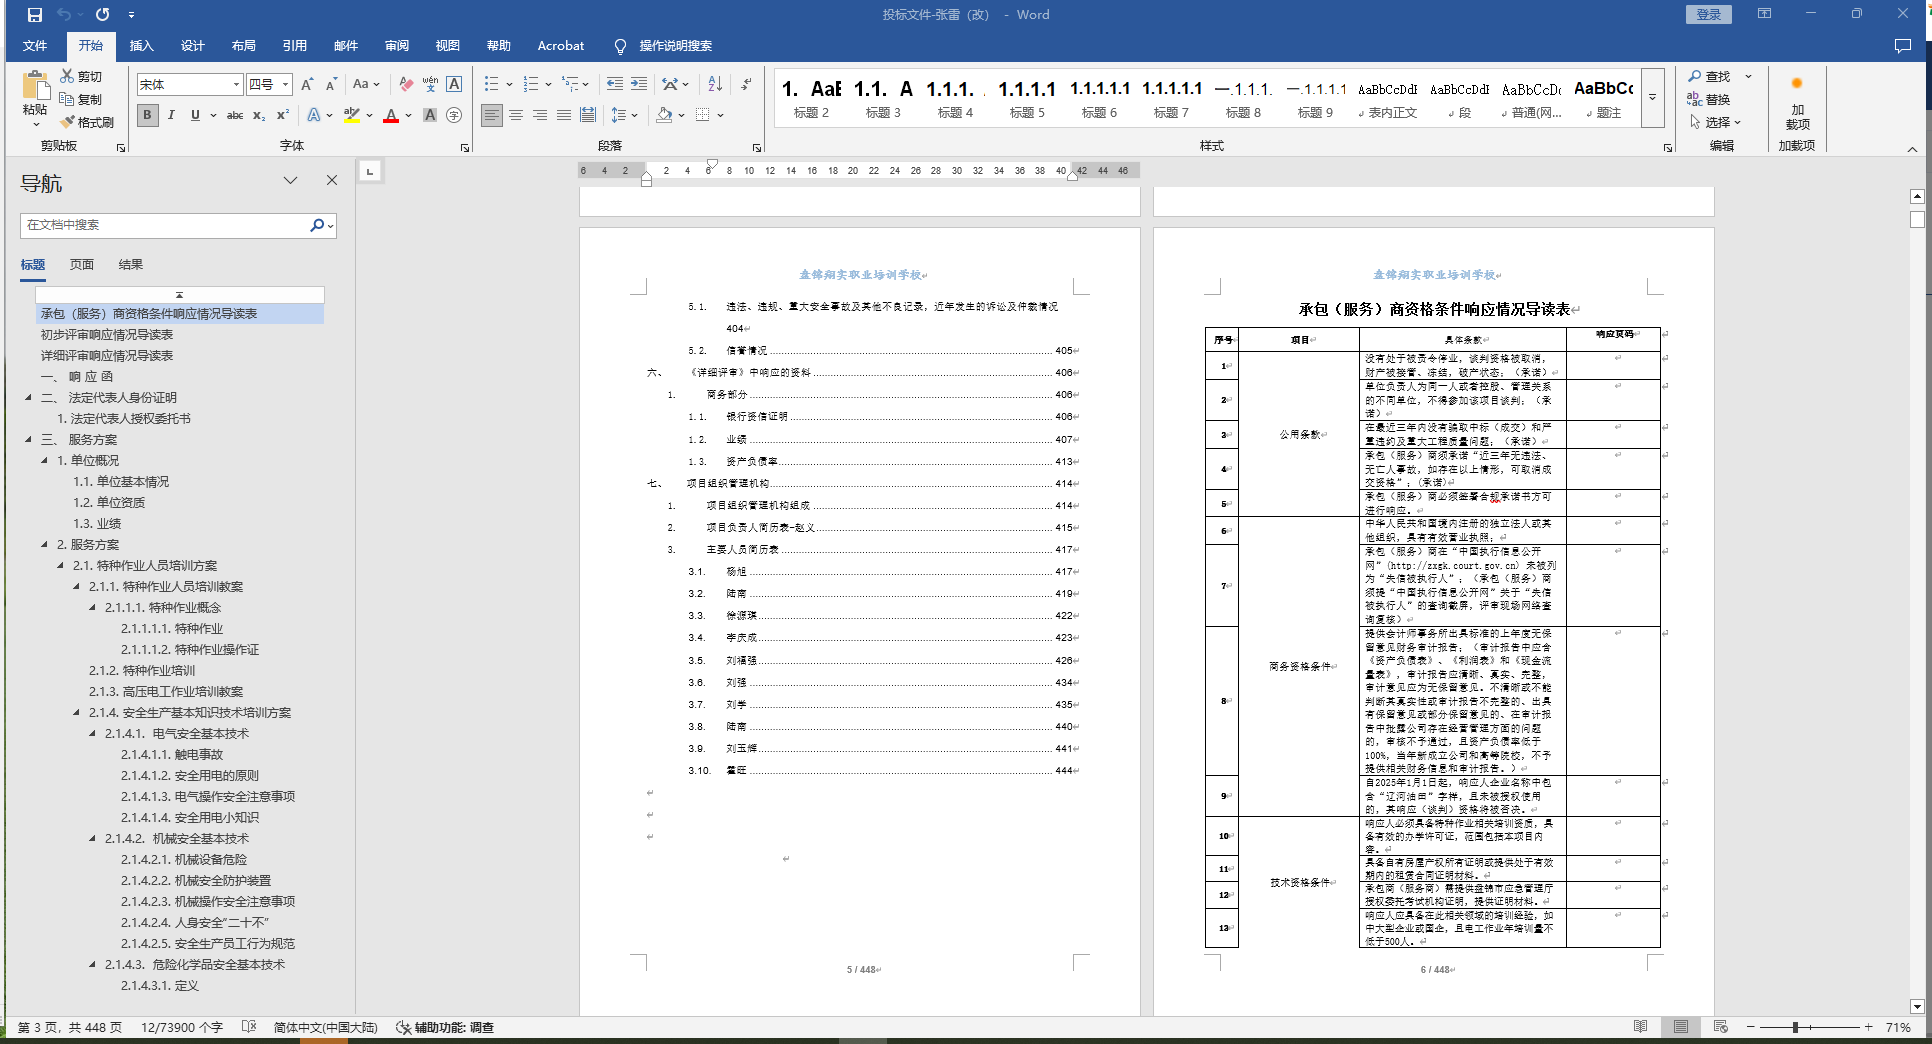This screenshot has width=1932, height=1044.
Task: Expand the styles gallery more button
Action: click(x=1653, y=97)
